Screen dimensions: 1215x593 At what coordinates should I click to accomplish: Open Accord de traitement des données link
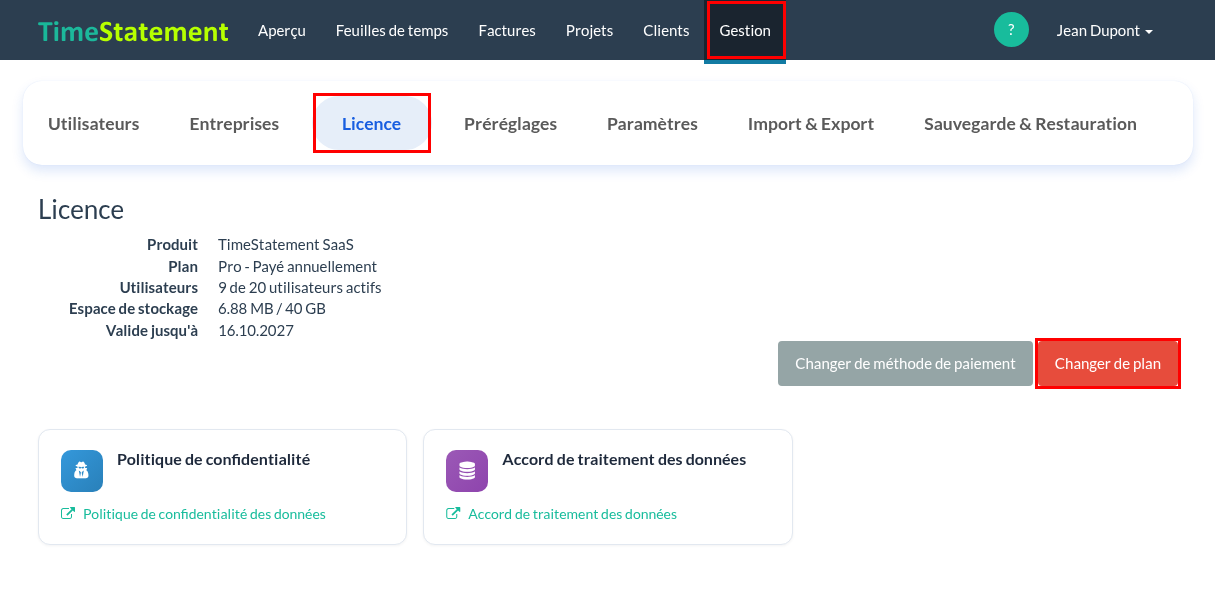pos(573,514)
